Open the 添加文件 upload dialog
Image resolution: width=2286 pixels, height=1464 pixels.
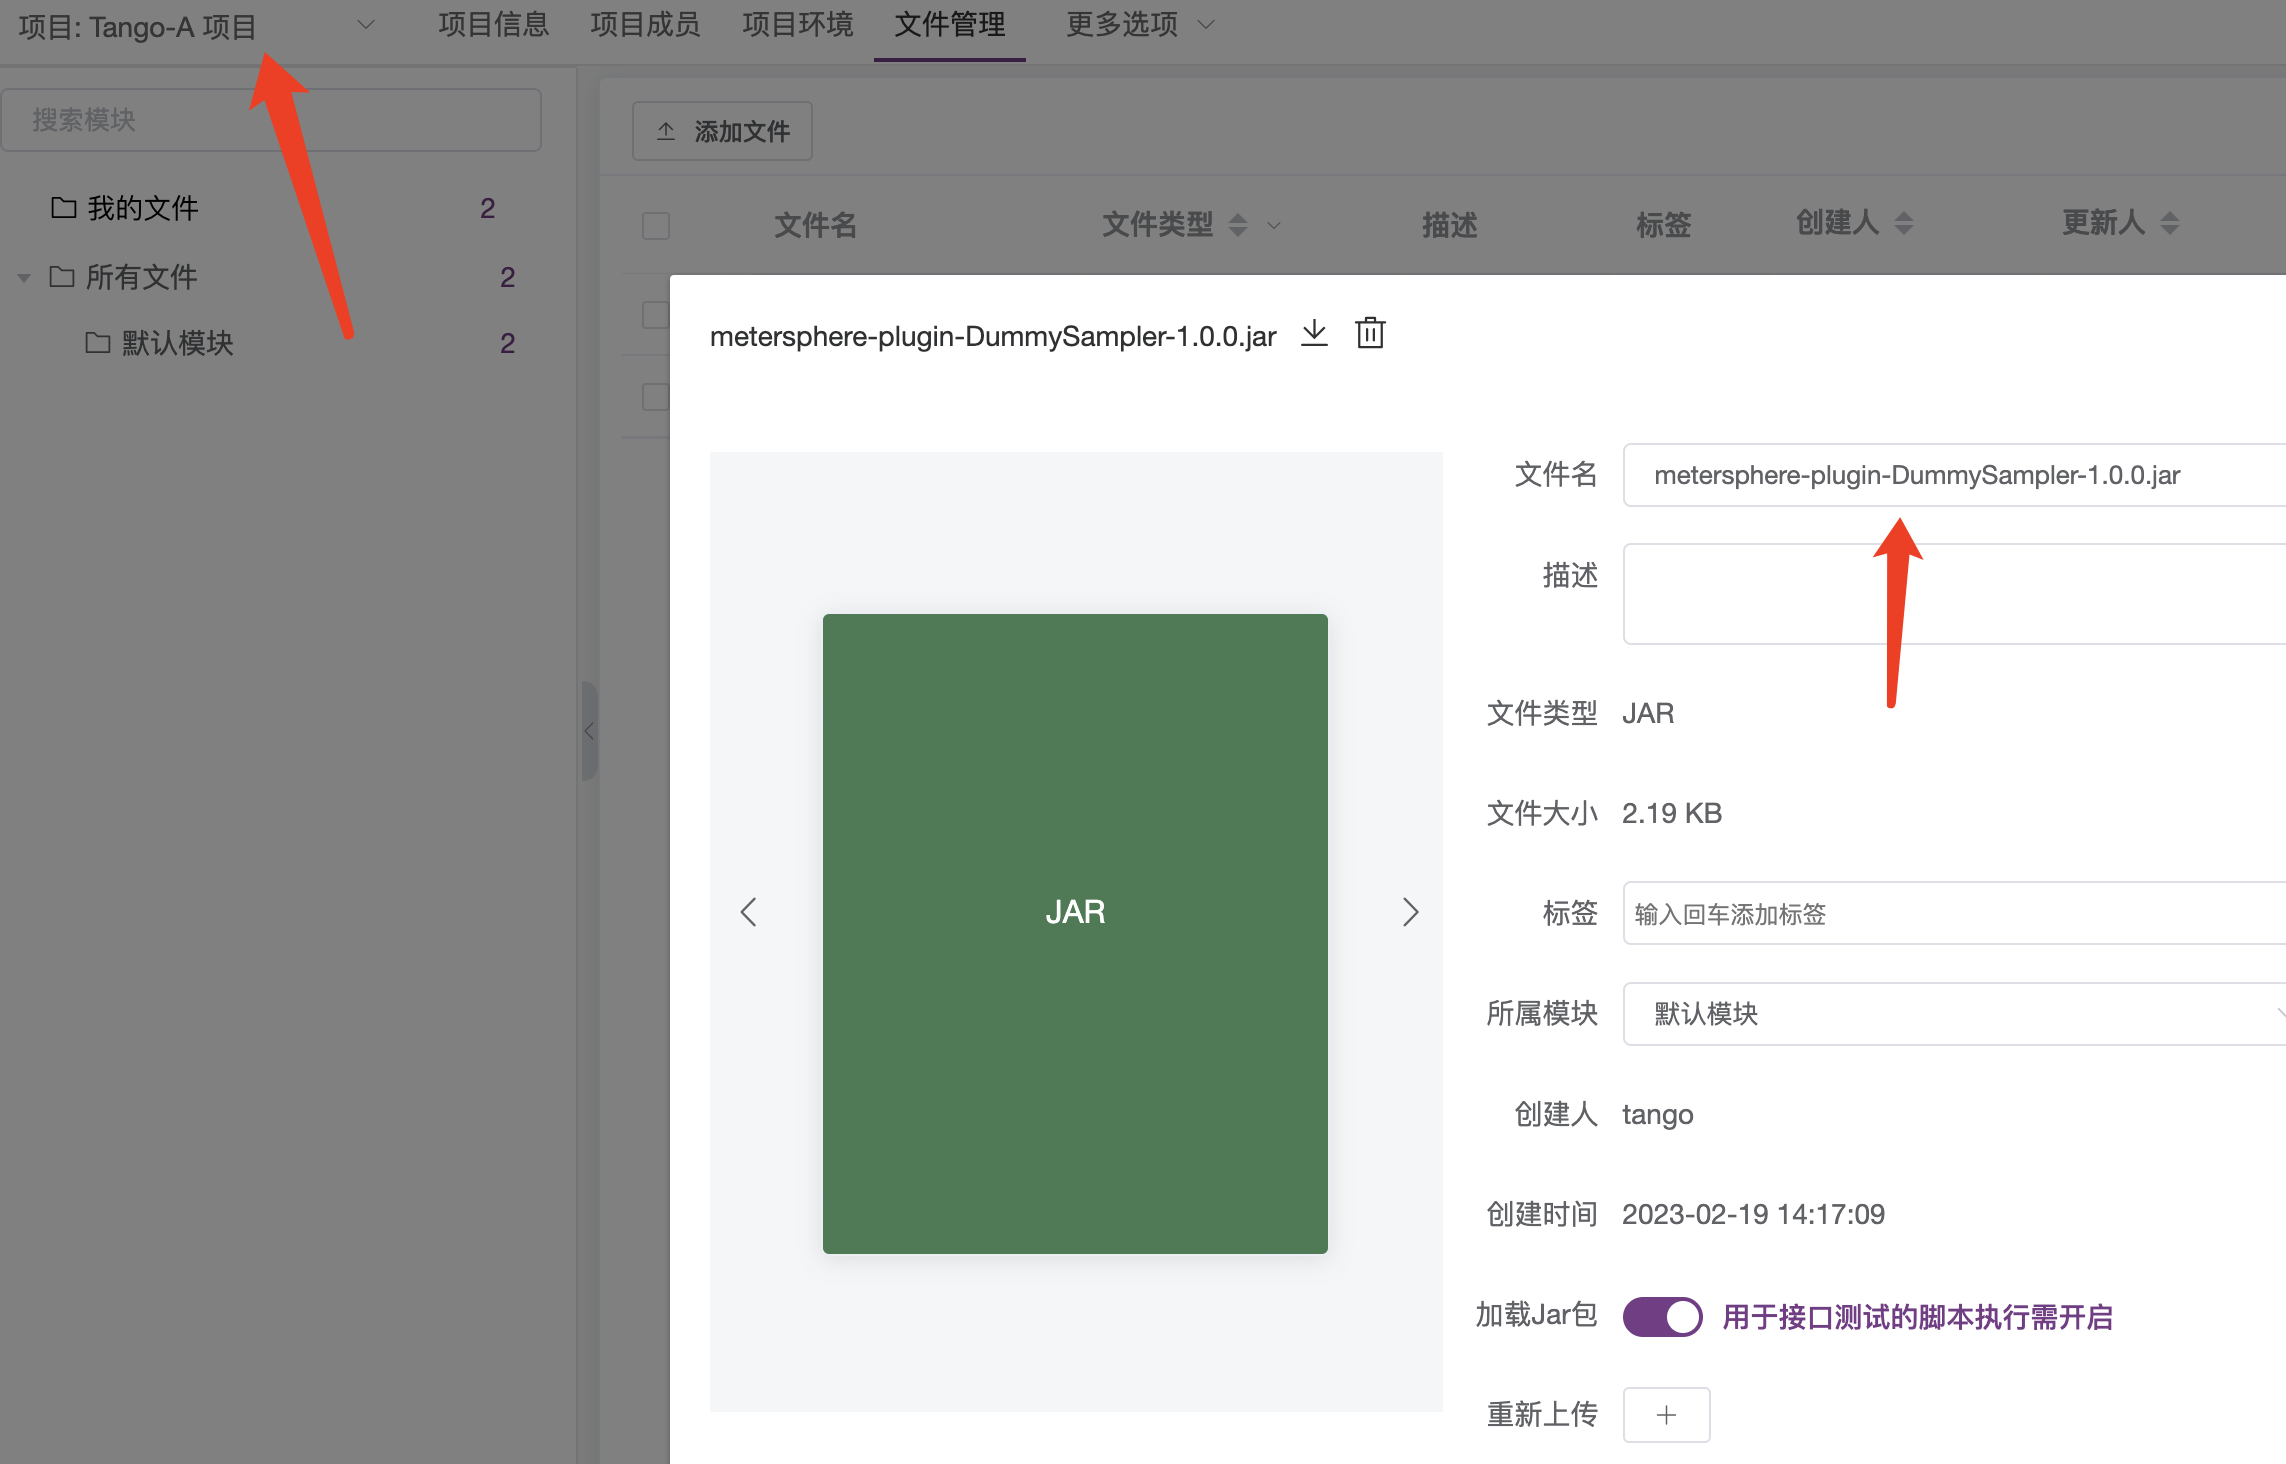point(721,130)
